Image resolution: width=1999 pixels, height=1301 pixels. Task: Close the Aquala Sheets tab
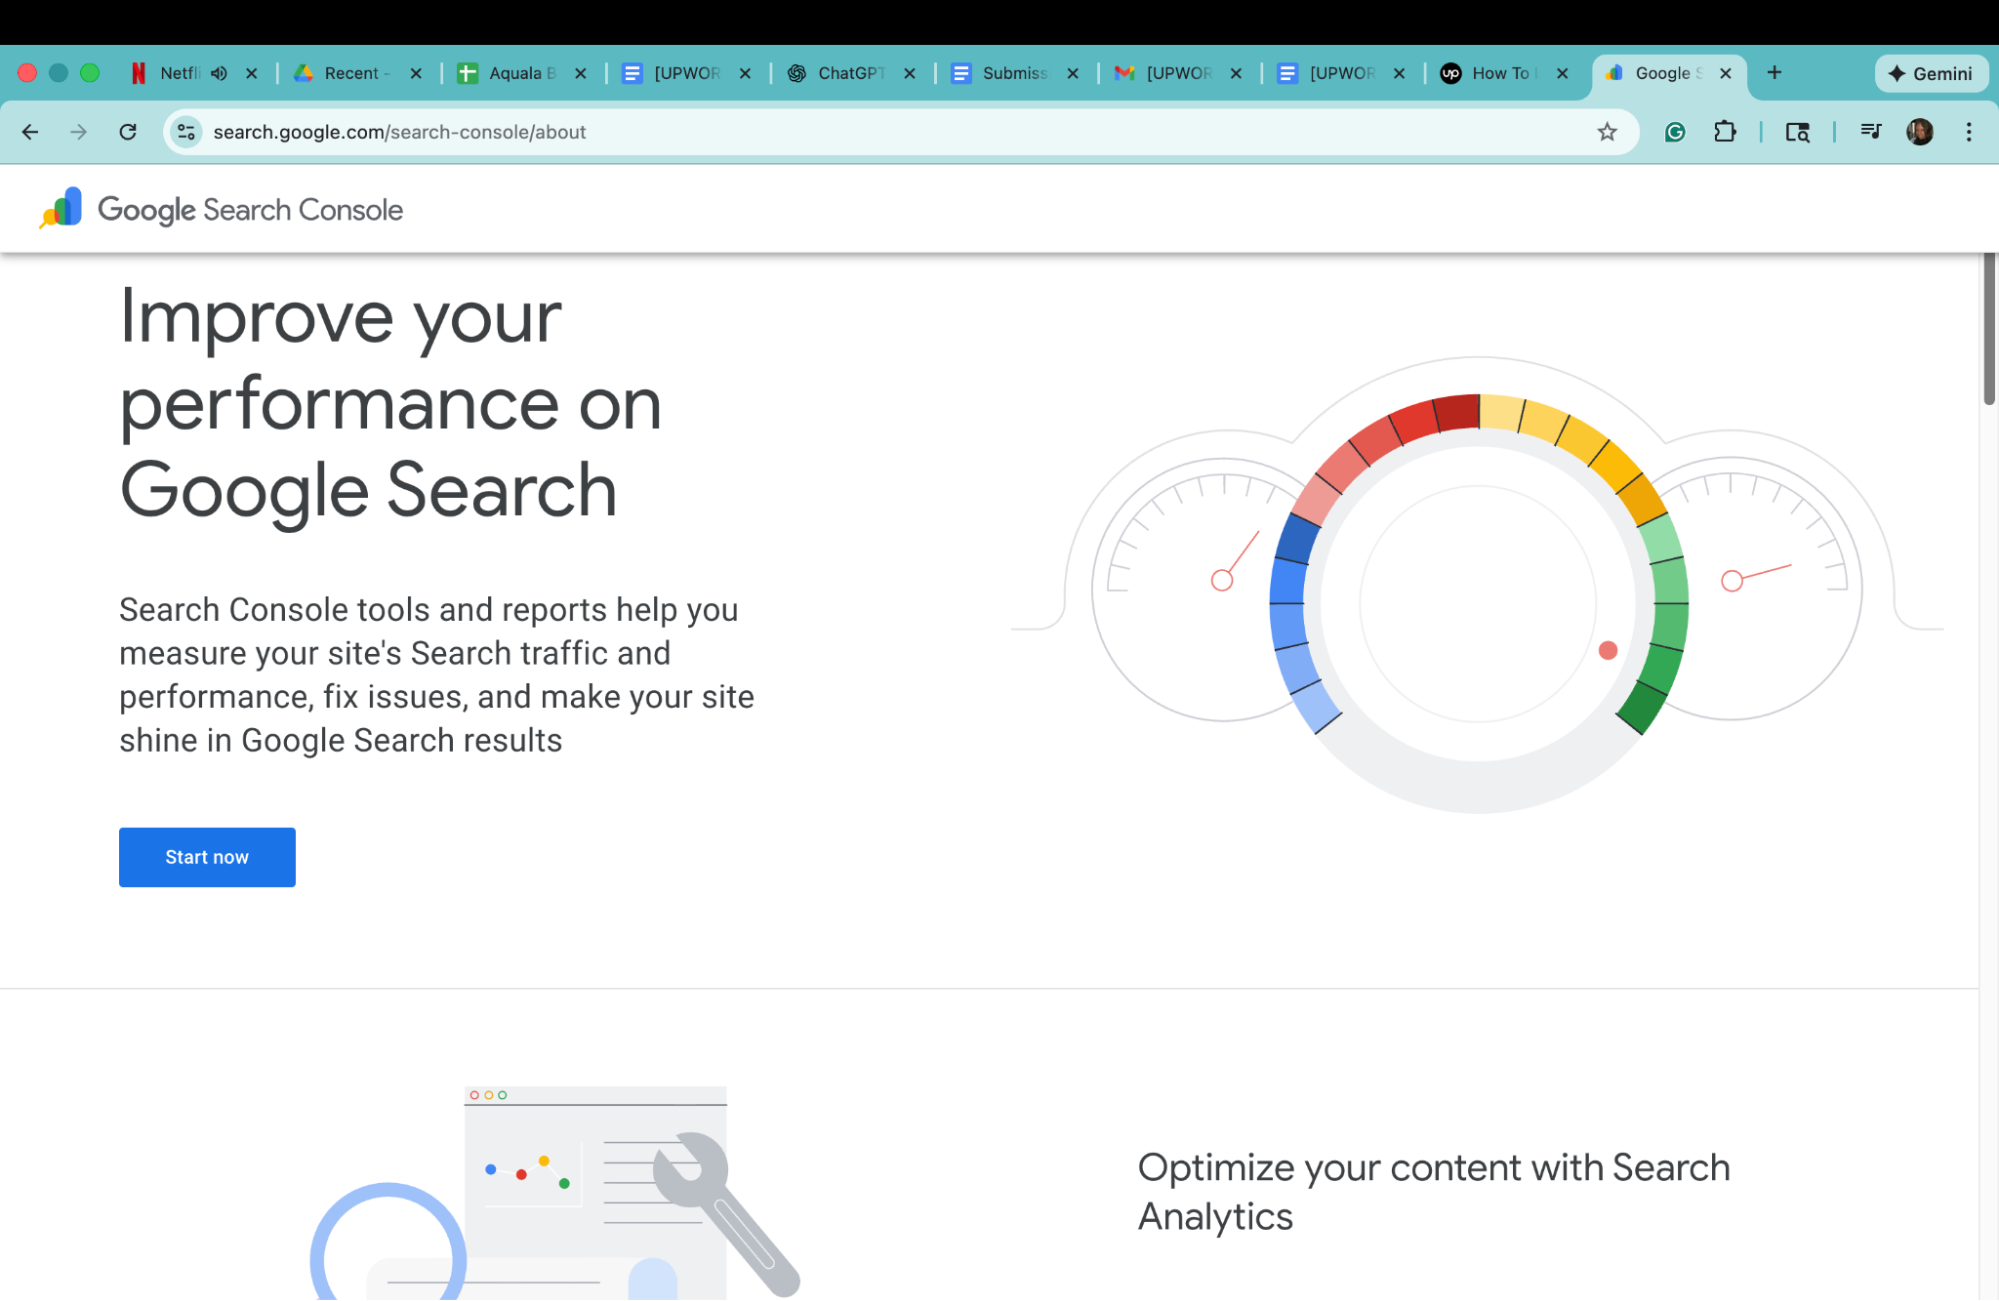pos(580,73)
